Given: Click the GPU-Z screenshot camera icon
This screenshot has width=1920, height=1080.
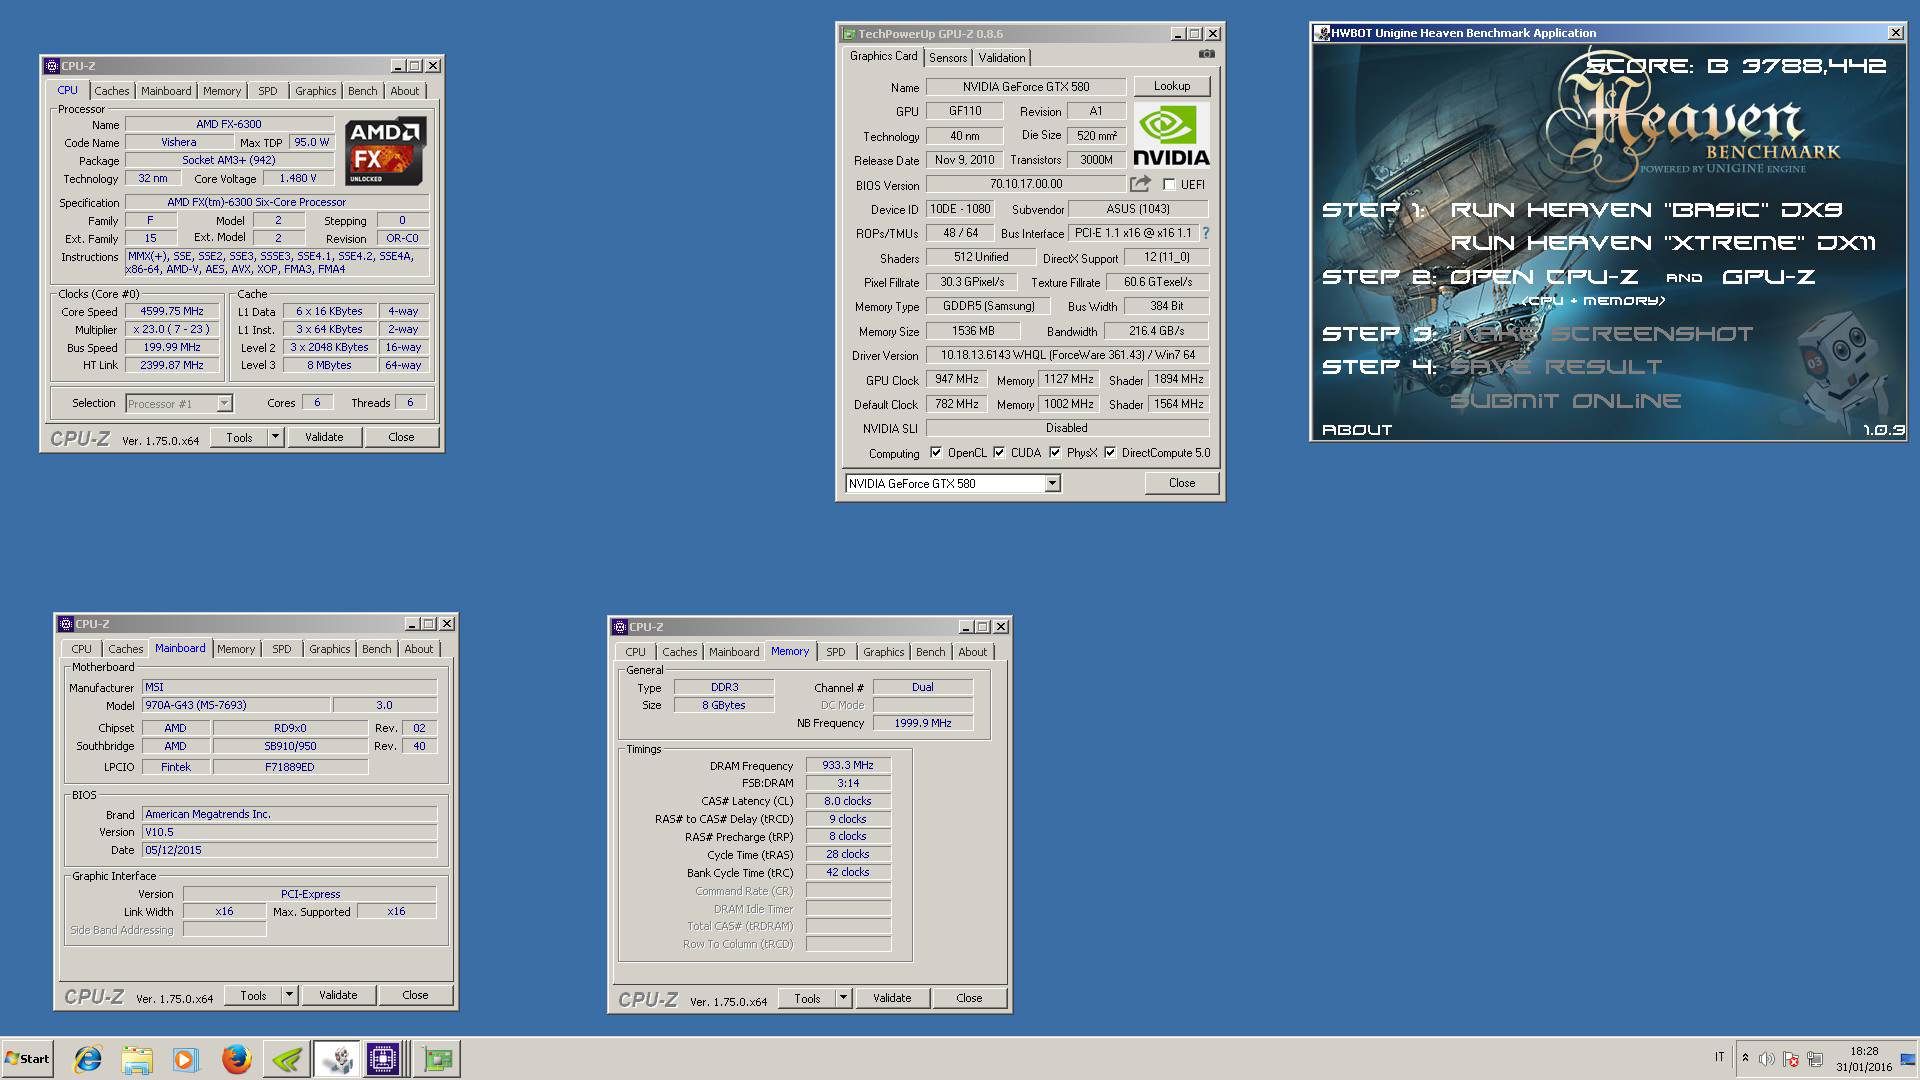Looking at the screenshot, I should click(x=1207, y=54).
